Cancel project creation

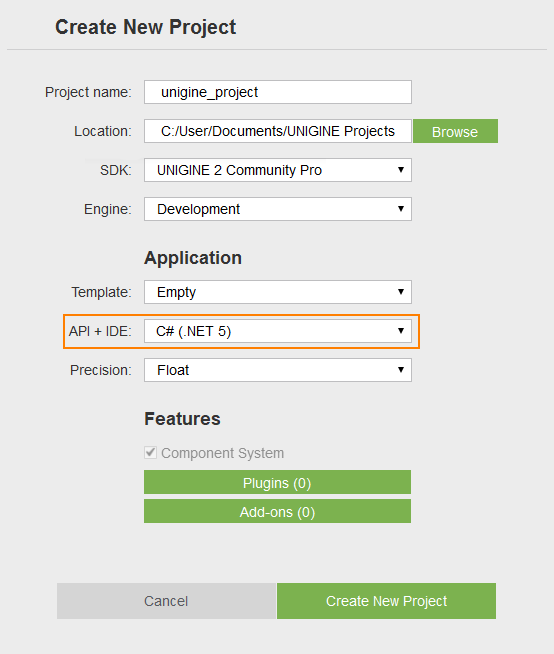(166, 601)
